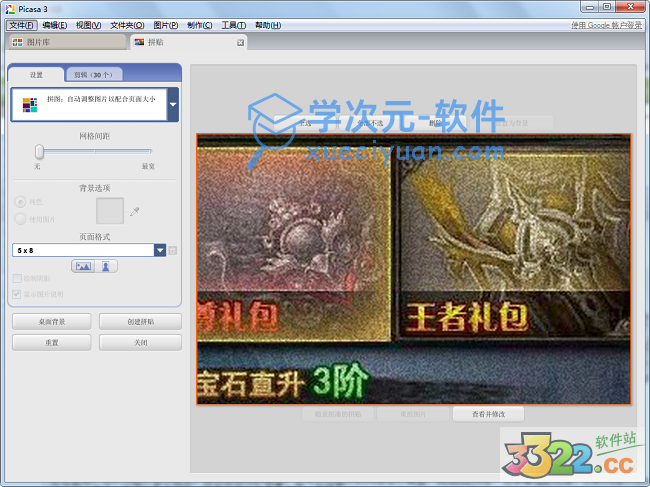Click the background color swatch
650x487 pixels.
point(110,211)
